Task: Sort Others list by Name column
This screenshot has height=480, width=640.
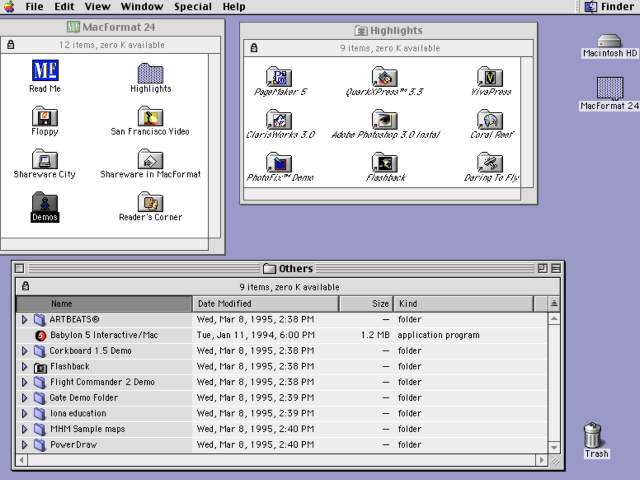Action: 104,304
